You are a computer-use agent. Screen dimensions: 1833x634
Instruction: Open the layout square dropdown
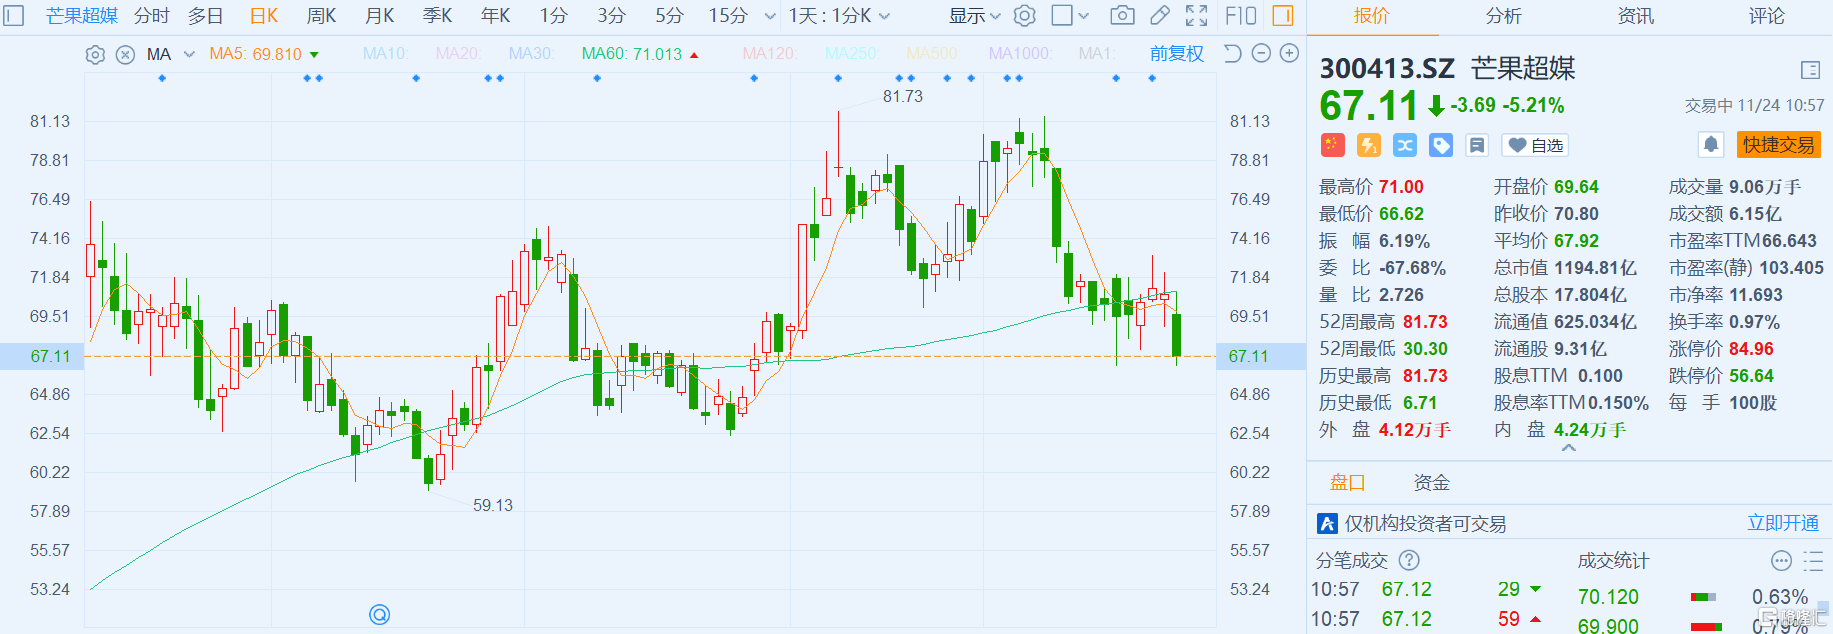[1071, 16]
